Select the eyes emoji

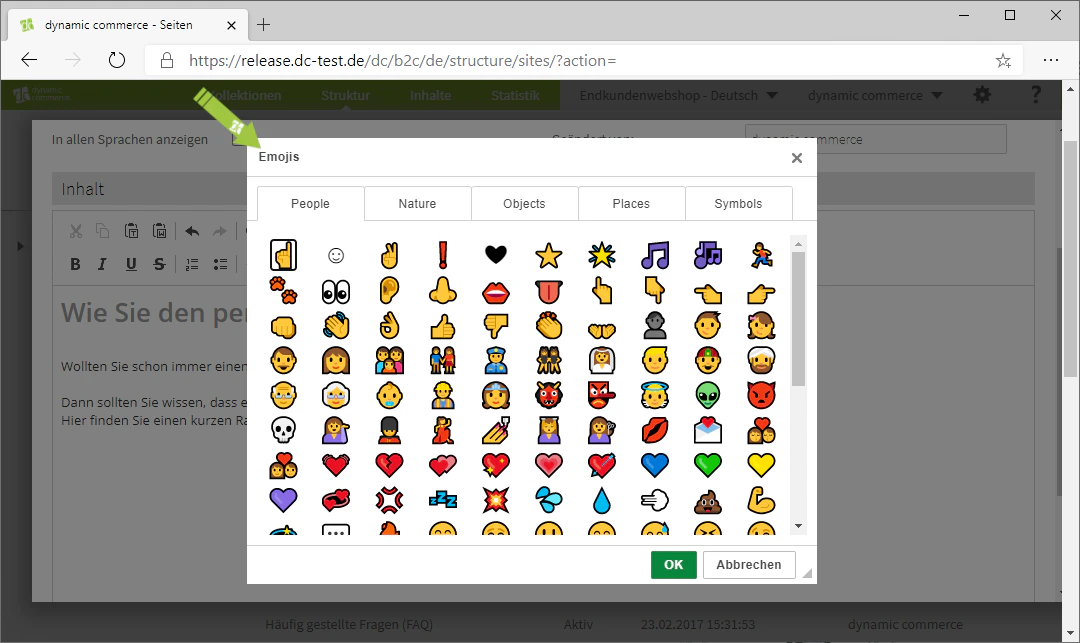[336, 291]
